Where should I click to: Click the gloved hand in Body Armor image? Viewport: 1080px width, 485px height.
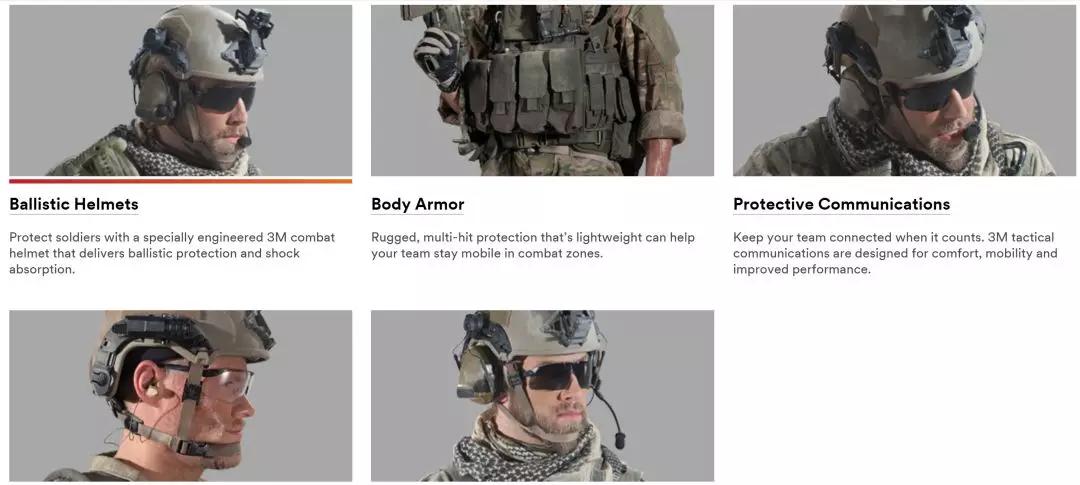pos(438,57)
